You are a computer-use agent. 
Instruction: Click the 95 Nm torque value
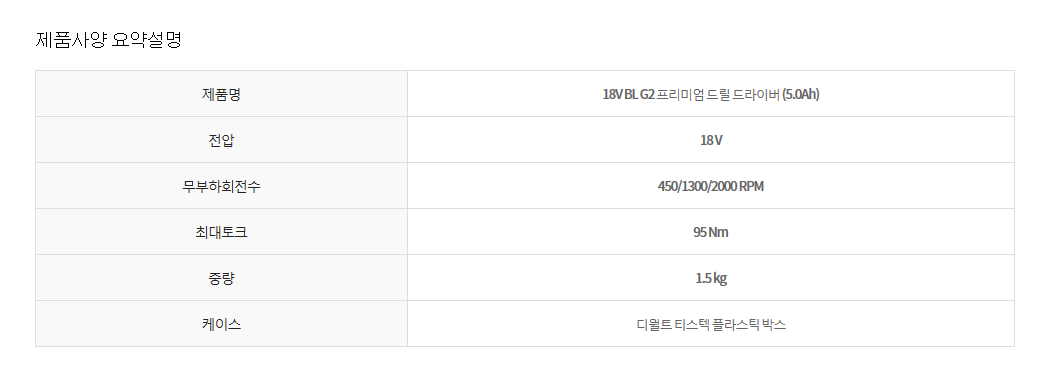point(711,232)
